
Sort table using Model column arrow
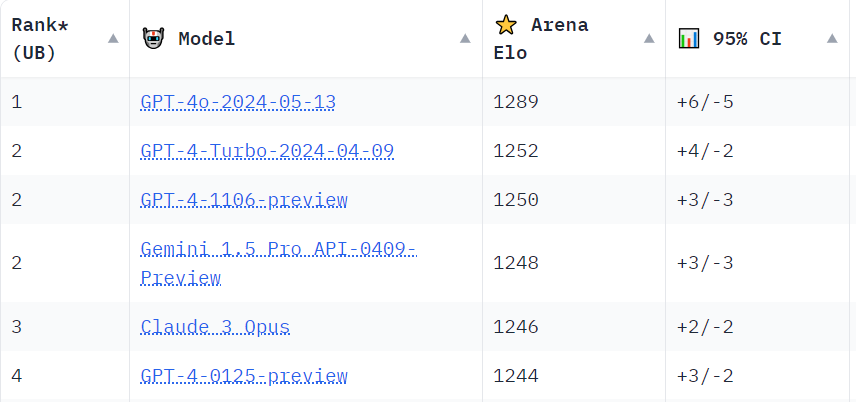tap(465, 38)
